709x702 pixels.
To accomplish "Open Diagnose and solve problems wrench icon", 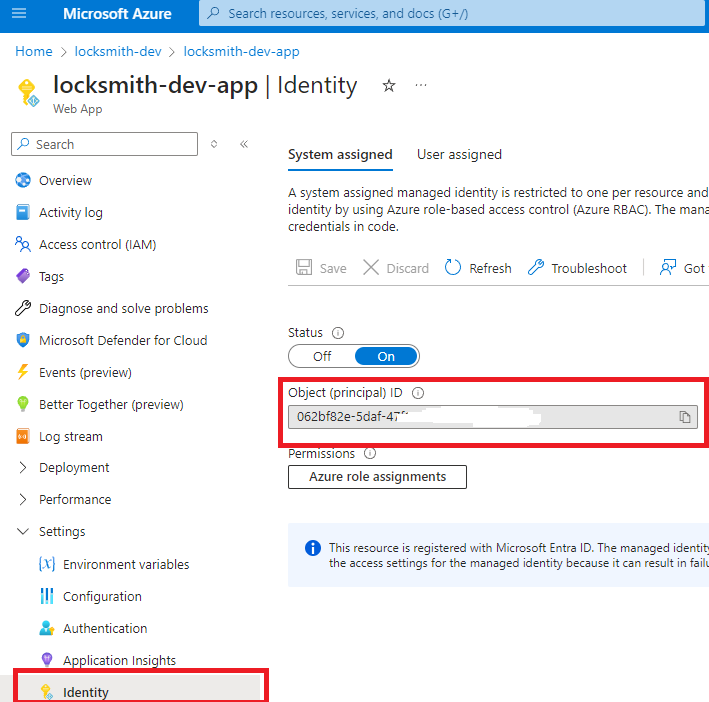I will coord(23,308).
